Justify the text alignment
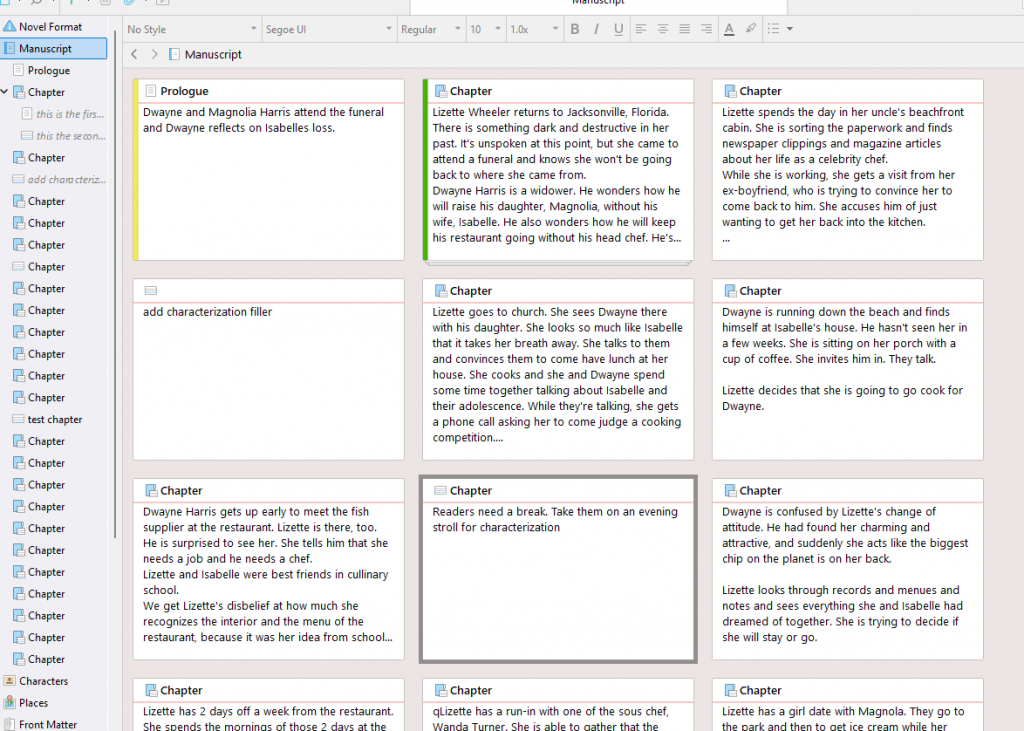The image size is (1024, 731). 684,29
